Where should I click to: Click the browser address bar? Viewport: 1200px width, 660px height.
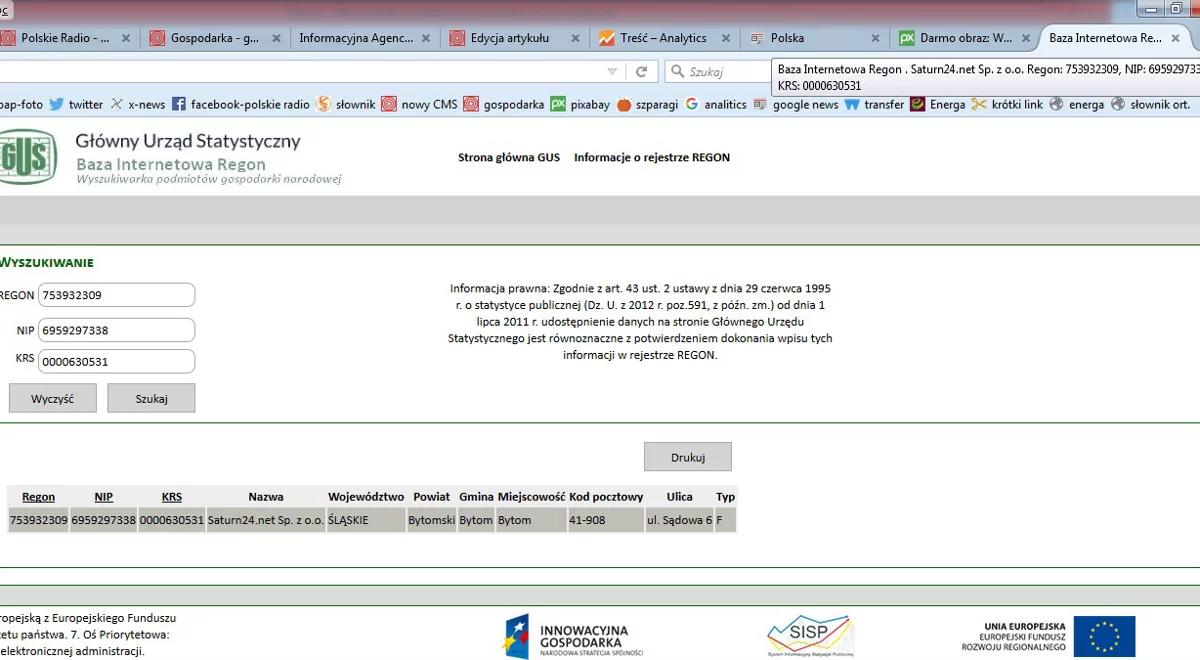300,72
